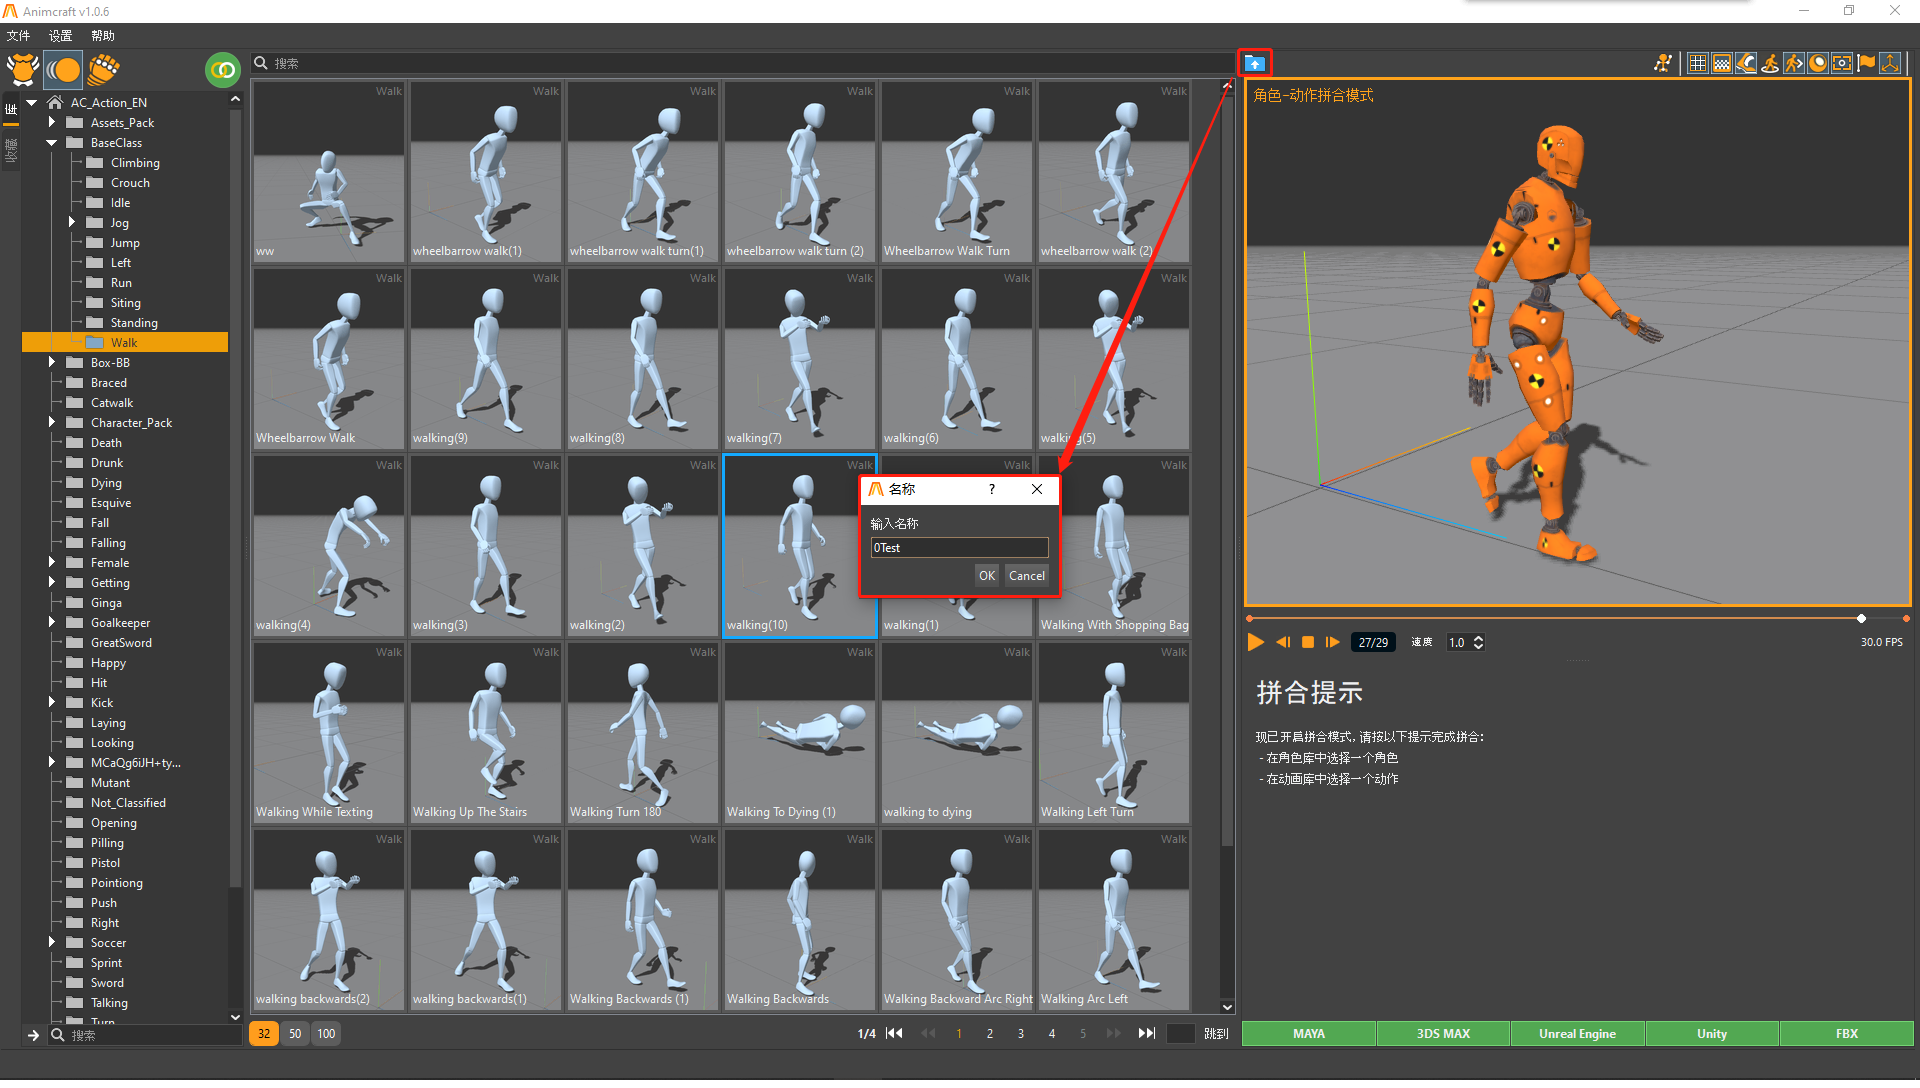Click the upload folder icon
The width and height of the screenshot is (1920, 1088).
click(1254, 63)
